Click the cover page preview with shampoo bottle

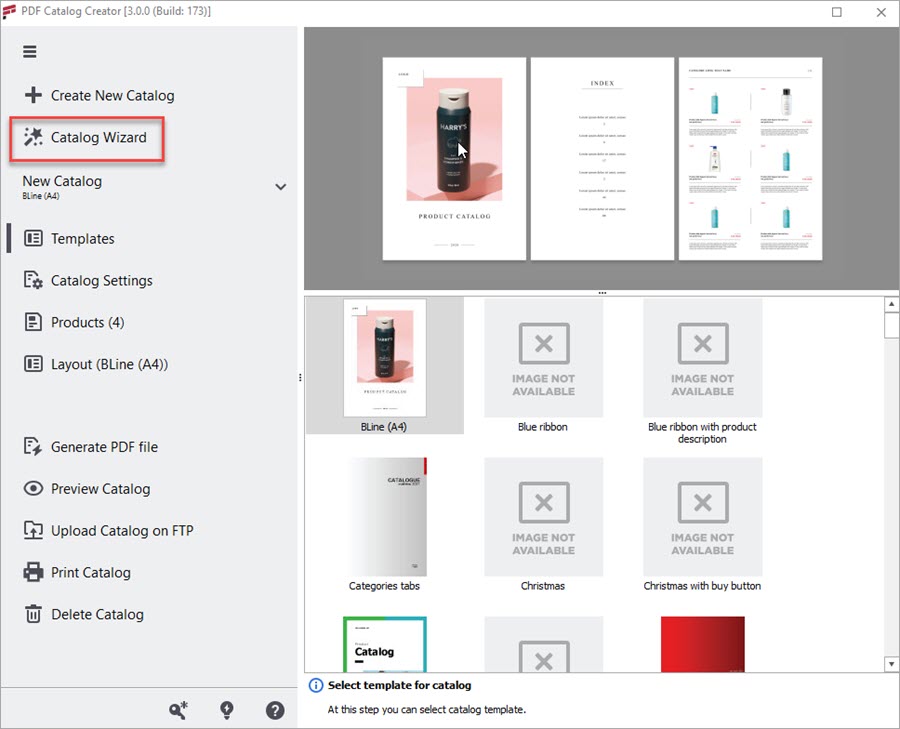(454, 158)
